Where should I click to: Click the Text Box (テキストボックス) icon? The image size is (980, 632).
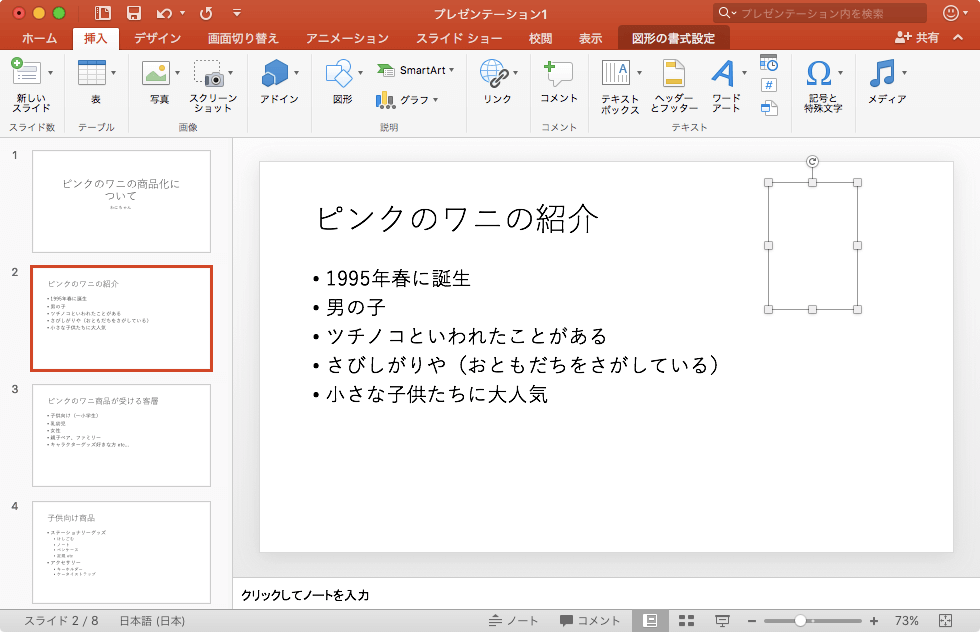[616, 73]
